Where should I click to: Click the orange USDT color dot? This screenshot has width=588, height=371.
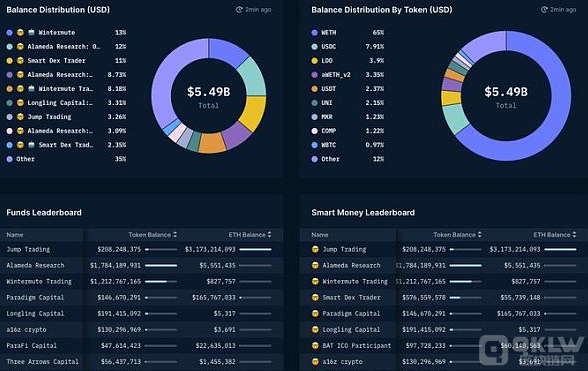tap(315, 89)
